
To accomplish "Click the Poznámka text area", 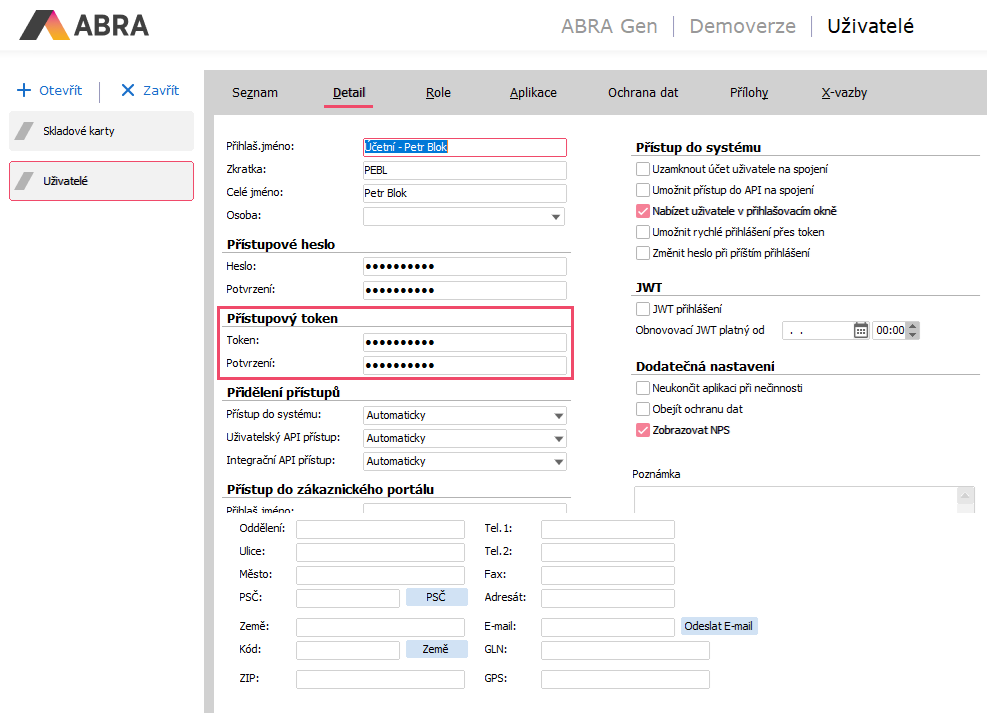I will point(796,500).
